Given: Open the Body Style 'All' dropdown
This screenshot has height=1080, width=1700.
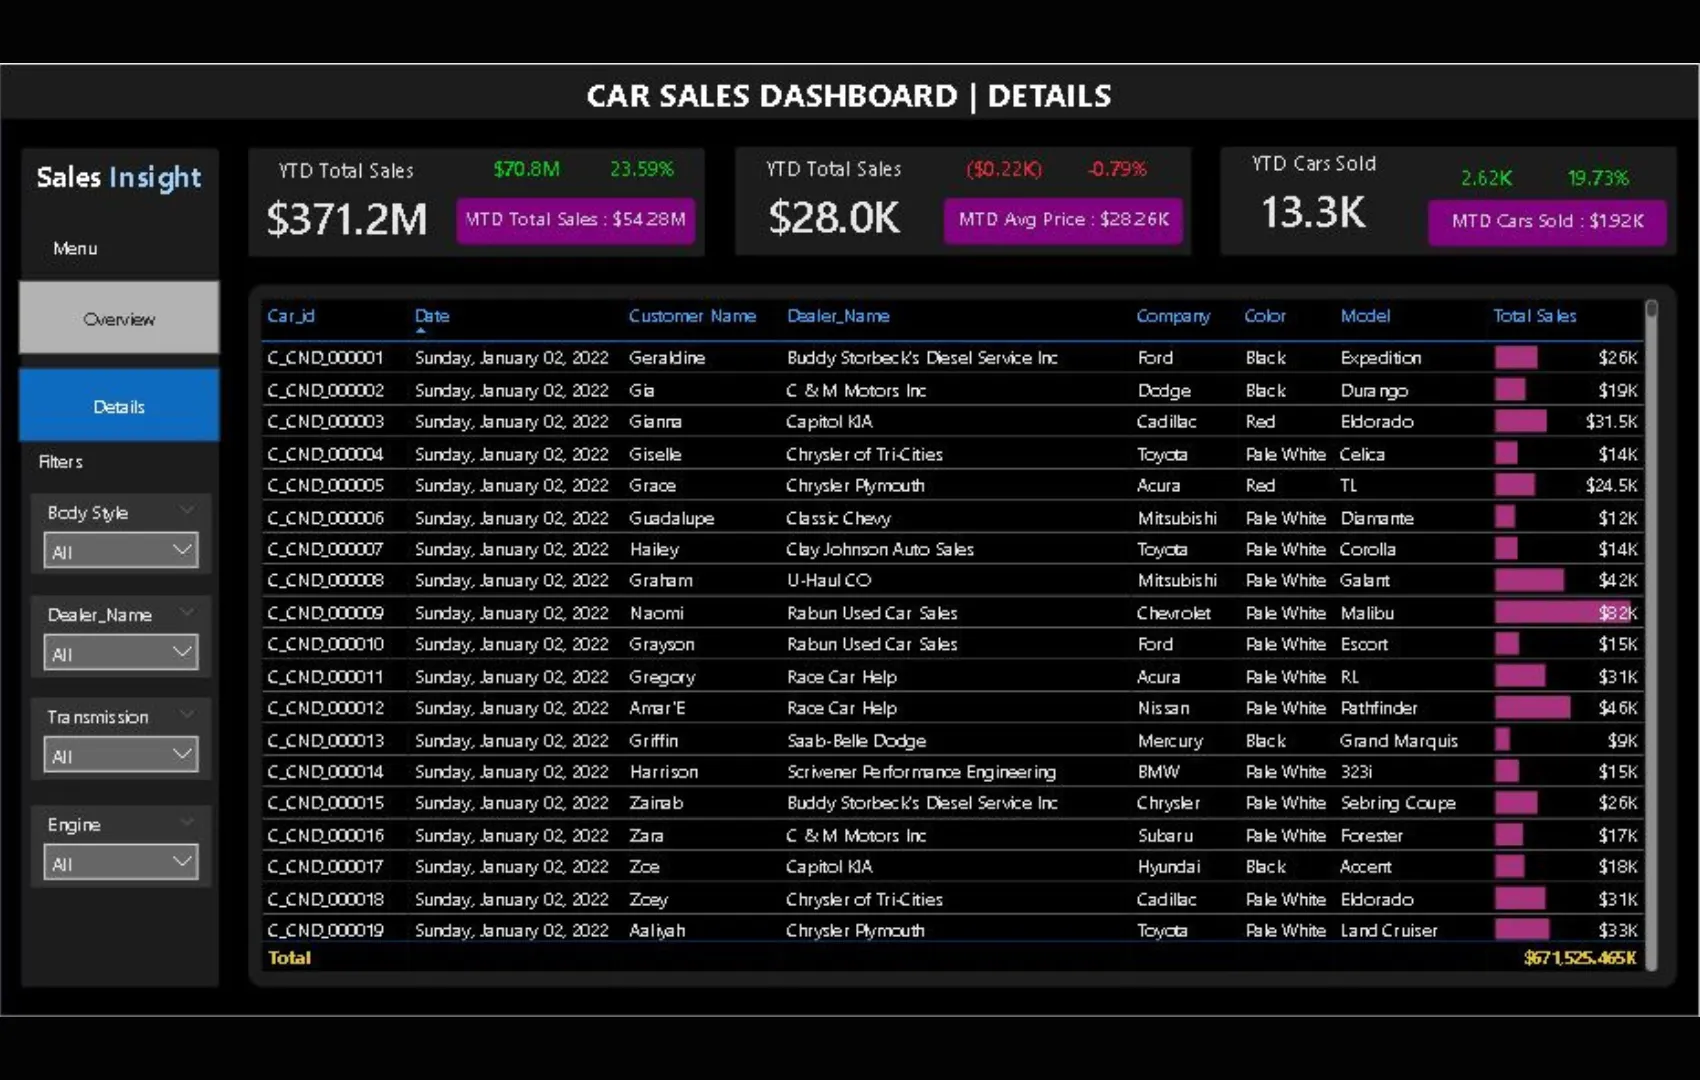Looking at the screenshot, I should 120,551.
